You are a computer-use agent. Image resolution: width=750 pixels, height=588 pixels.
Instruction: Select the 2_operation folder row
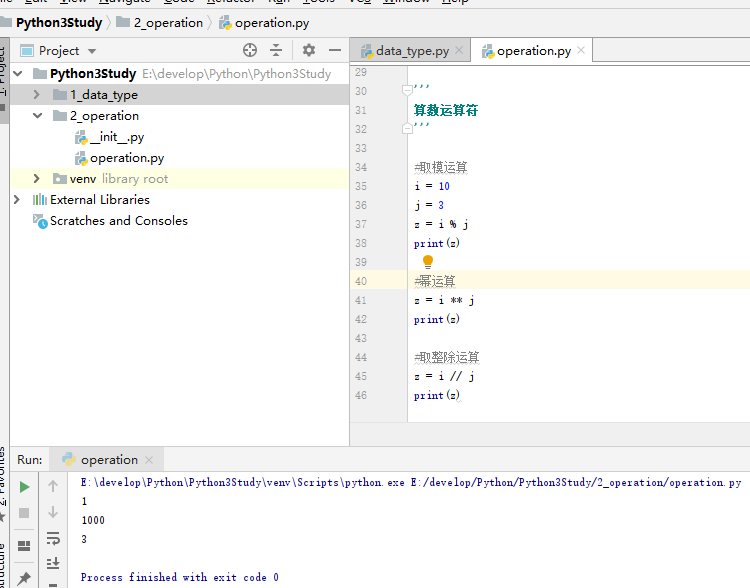180,116
